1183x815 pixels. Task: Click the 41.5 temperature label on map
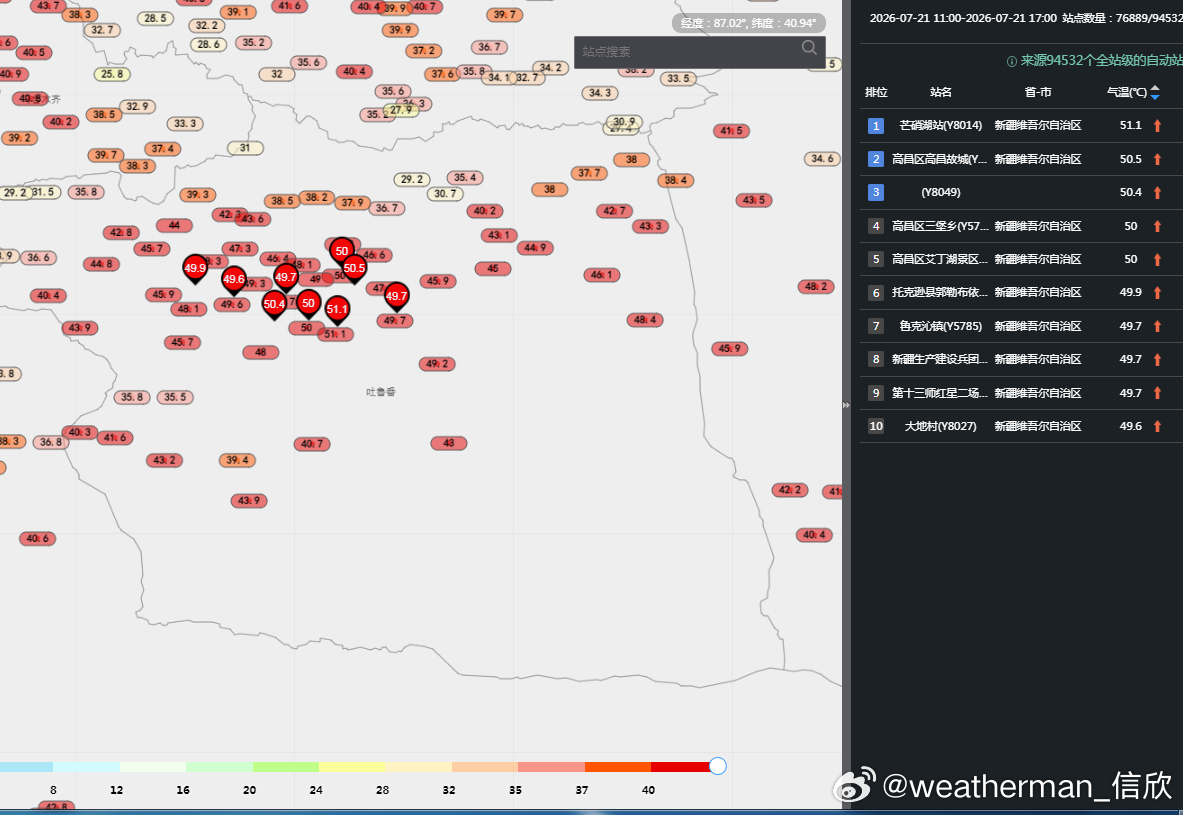[731, 131]
